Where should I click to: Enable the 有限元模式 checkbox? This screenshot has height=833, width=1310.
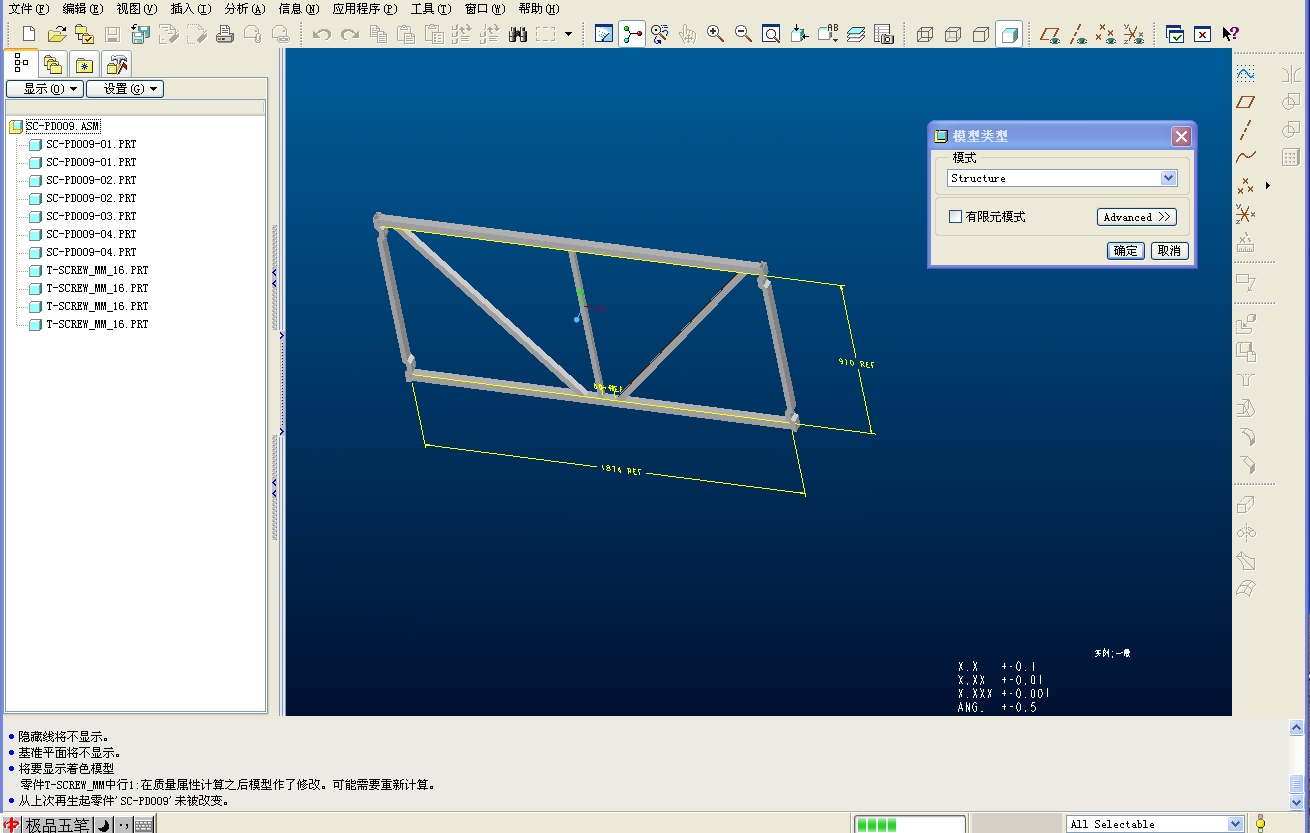coord(955,217)
